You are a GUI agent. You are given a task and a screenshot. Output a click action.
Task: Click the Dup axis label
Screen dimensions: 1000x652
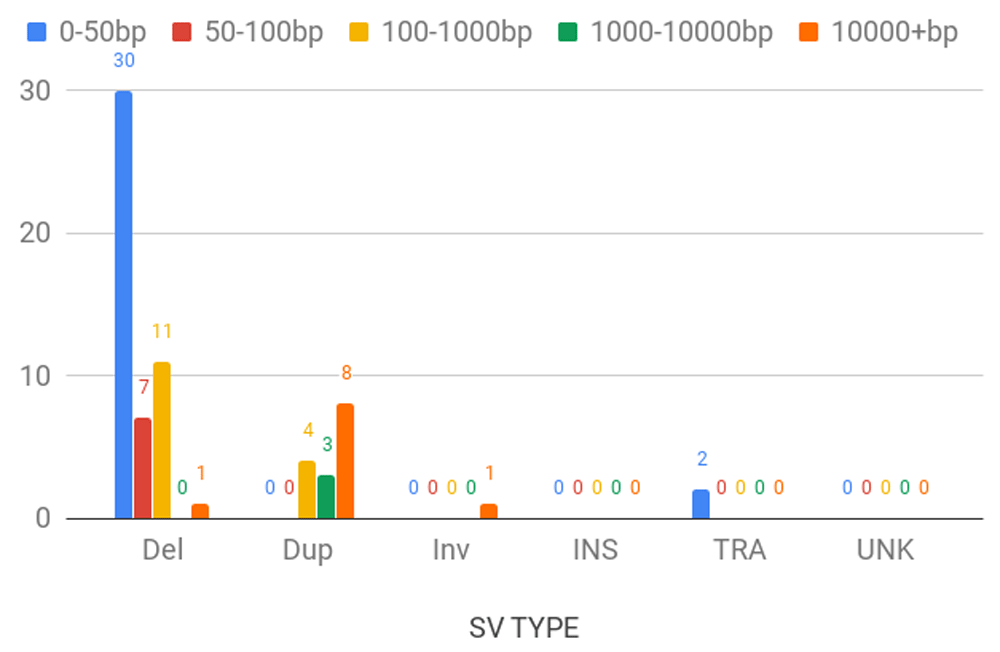point(307,551)
